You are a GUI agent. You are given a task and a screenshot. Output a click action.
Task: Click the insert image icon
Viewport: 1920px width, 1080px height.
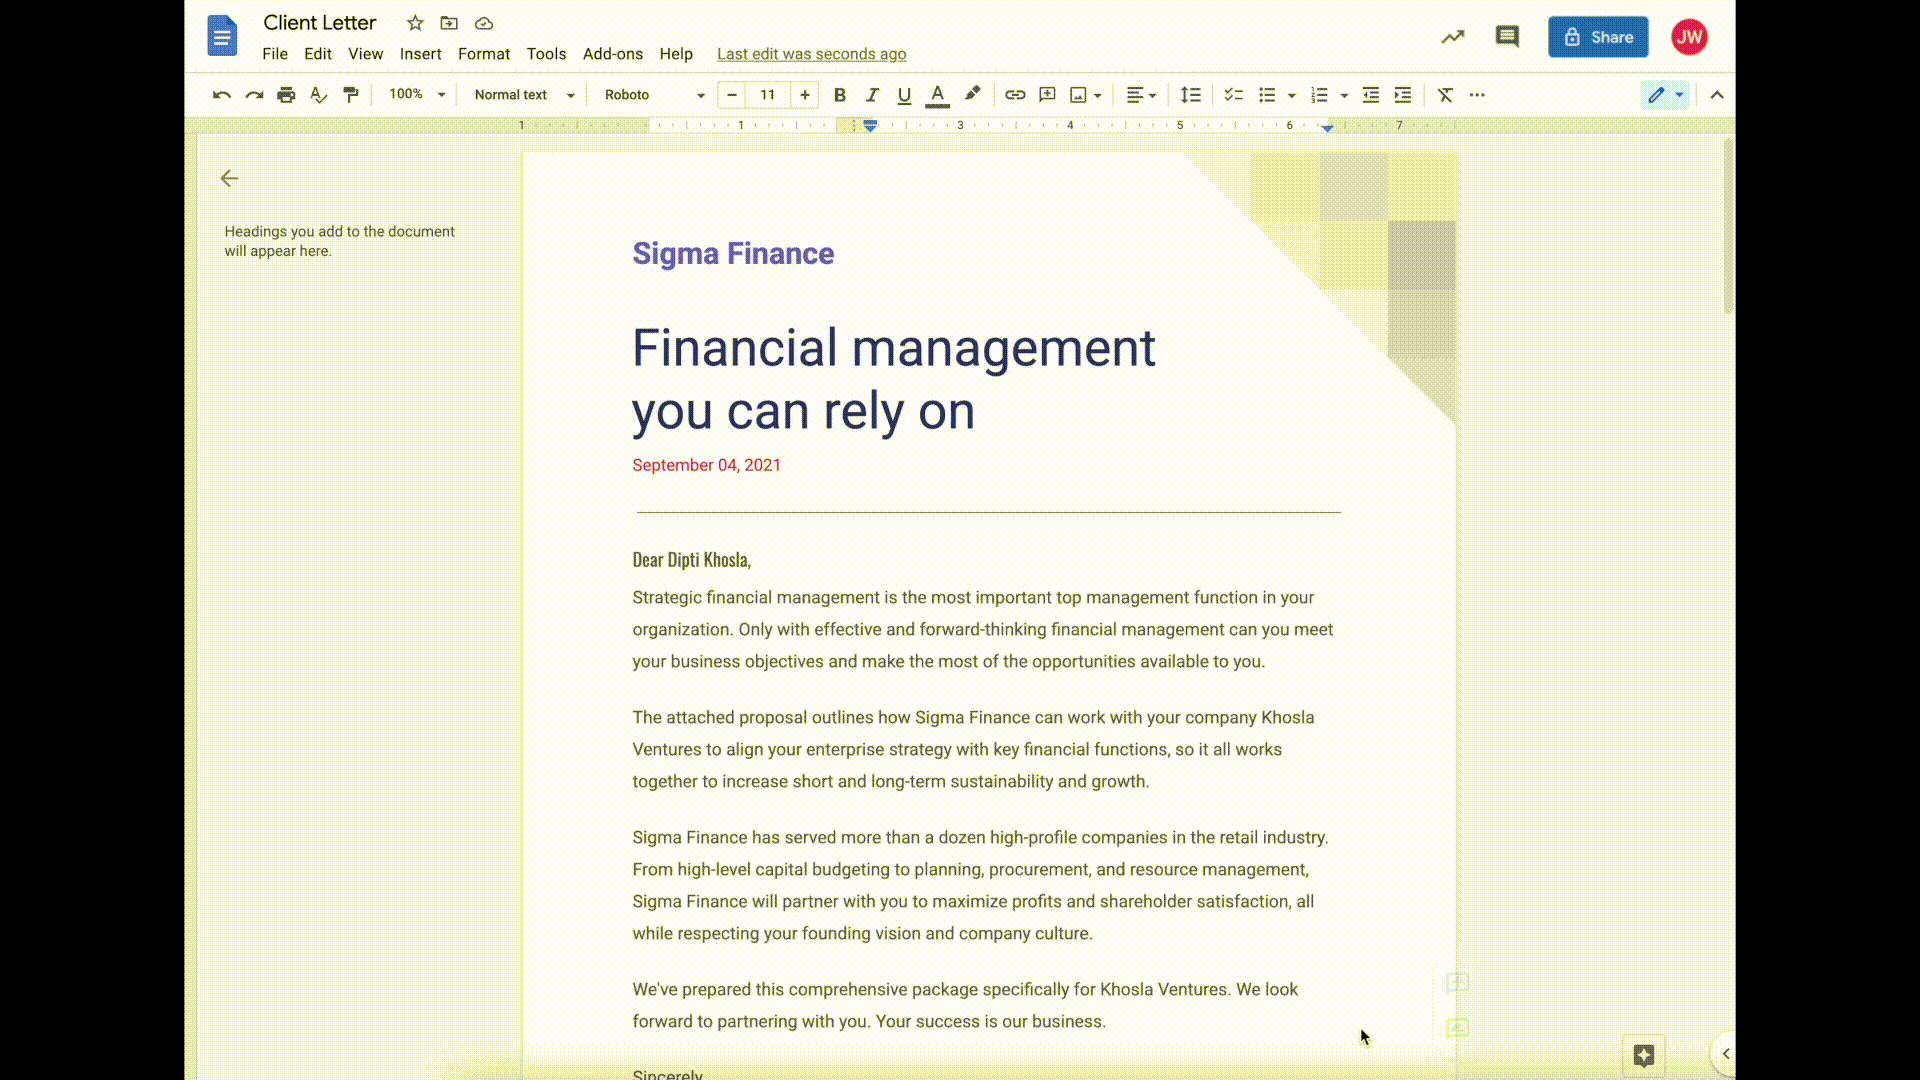pyautogui.click(x=1079, y=95)
